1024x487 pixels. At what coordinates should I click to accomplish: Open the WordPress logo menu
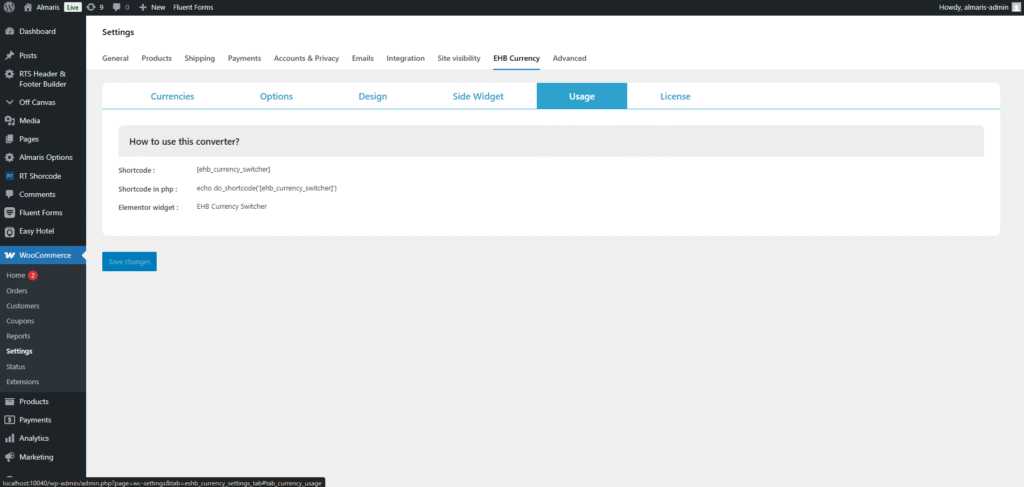[9, 7]
